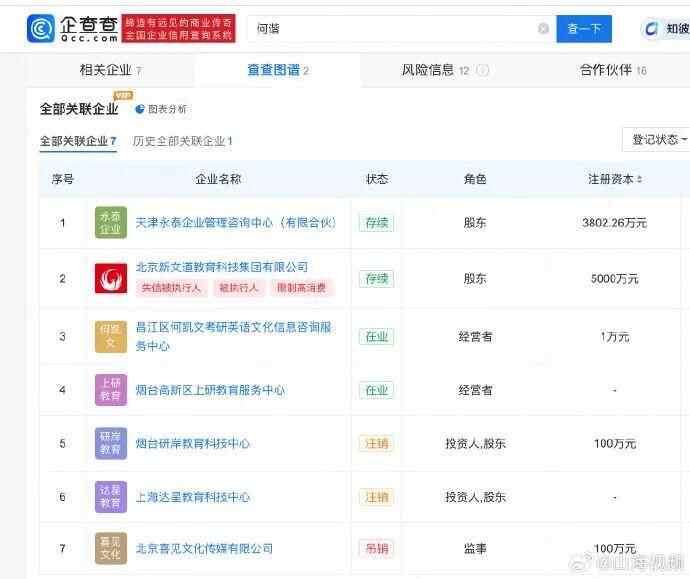The height and width of the screenshot is (579, 690).
Task: Click the search field containing 何凯
Action: pyautogui.click(x=390, y=29)
